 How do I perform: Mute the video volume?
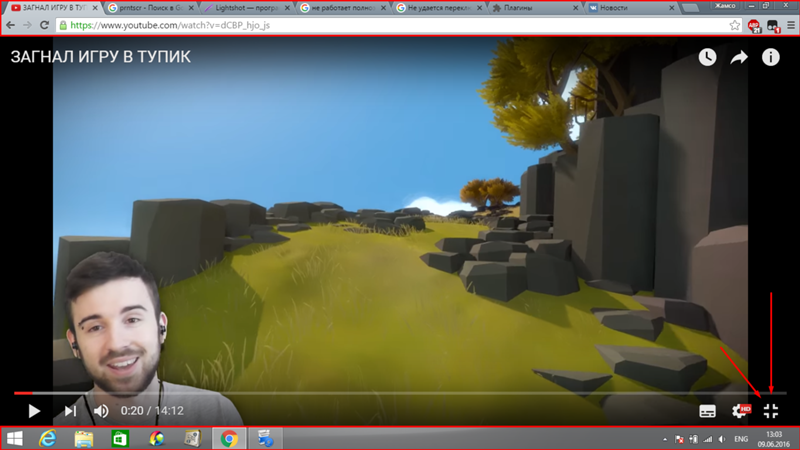click(101, 411)
